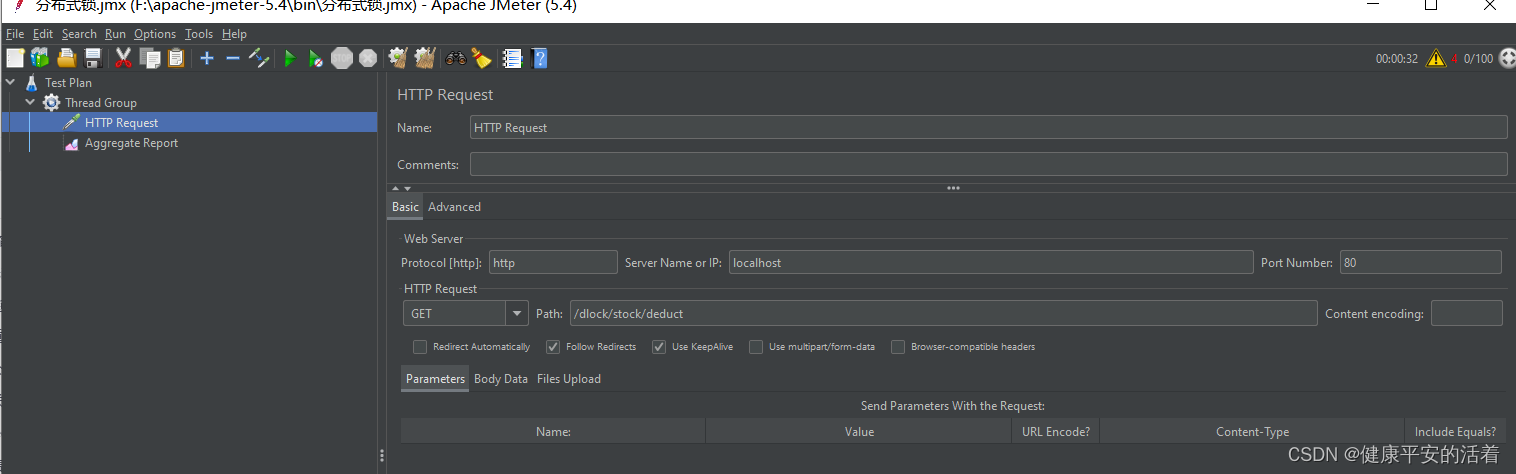Open the Options menu

(155, 34)
